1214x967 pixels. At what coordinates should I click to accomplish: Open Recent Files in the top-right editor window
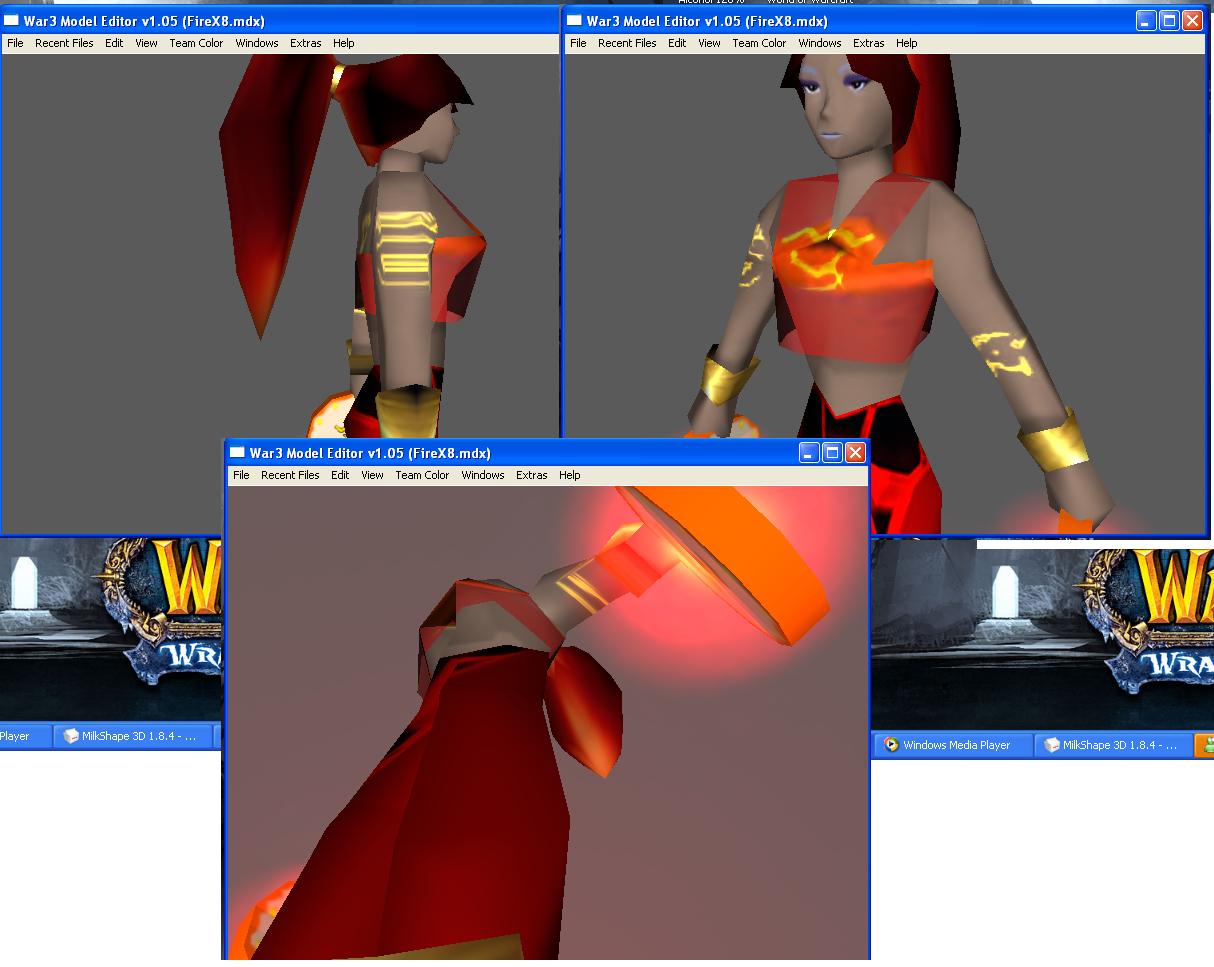click(627, 43)
